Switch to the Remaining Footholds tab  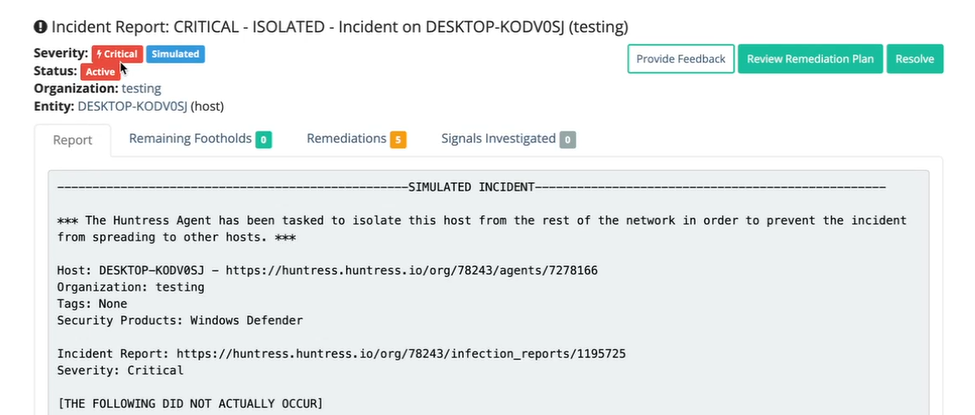(x=190, y=139)
